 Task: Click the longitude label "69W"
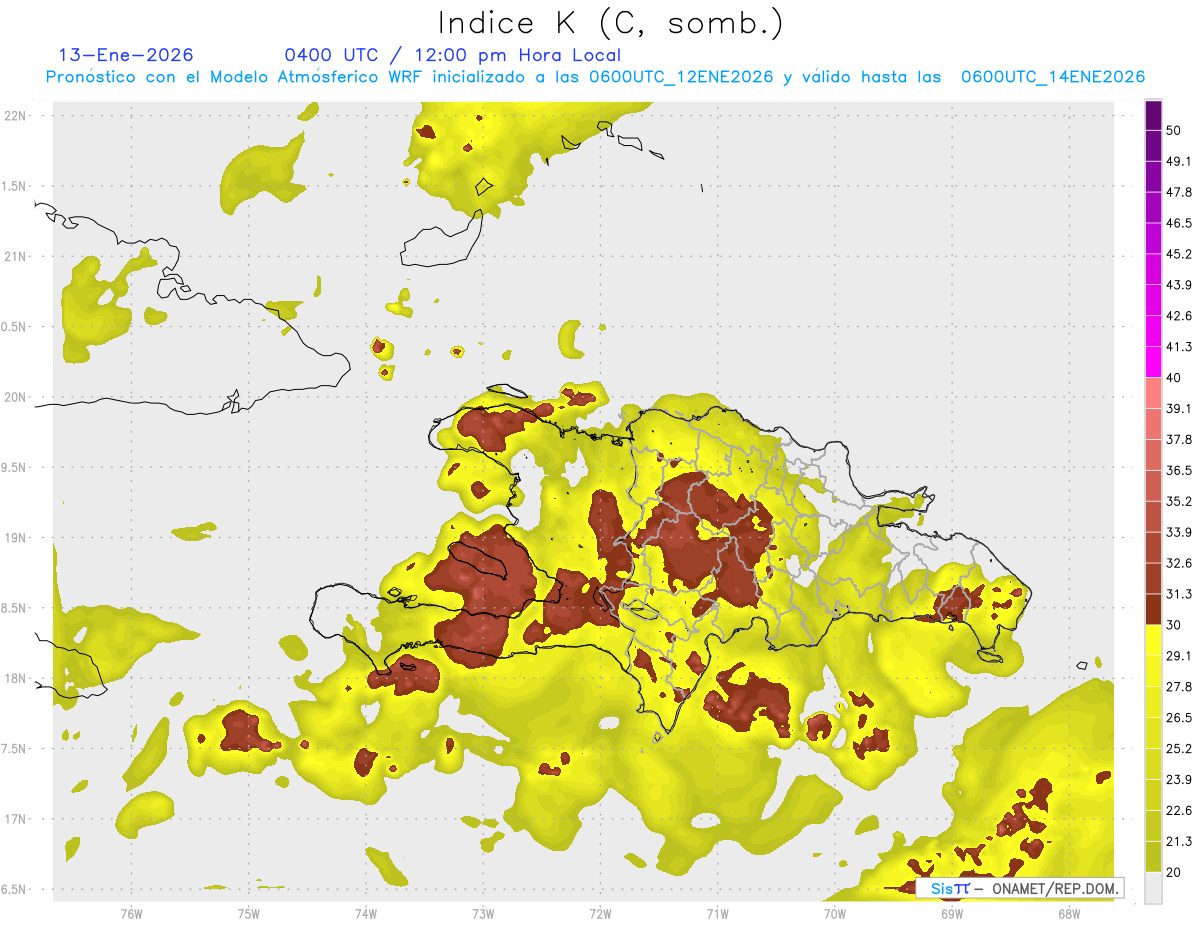(952, 913)
